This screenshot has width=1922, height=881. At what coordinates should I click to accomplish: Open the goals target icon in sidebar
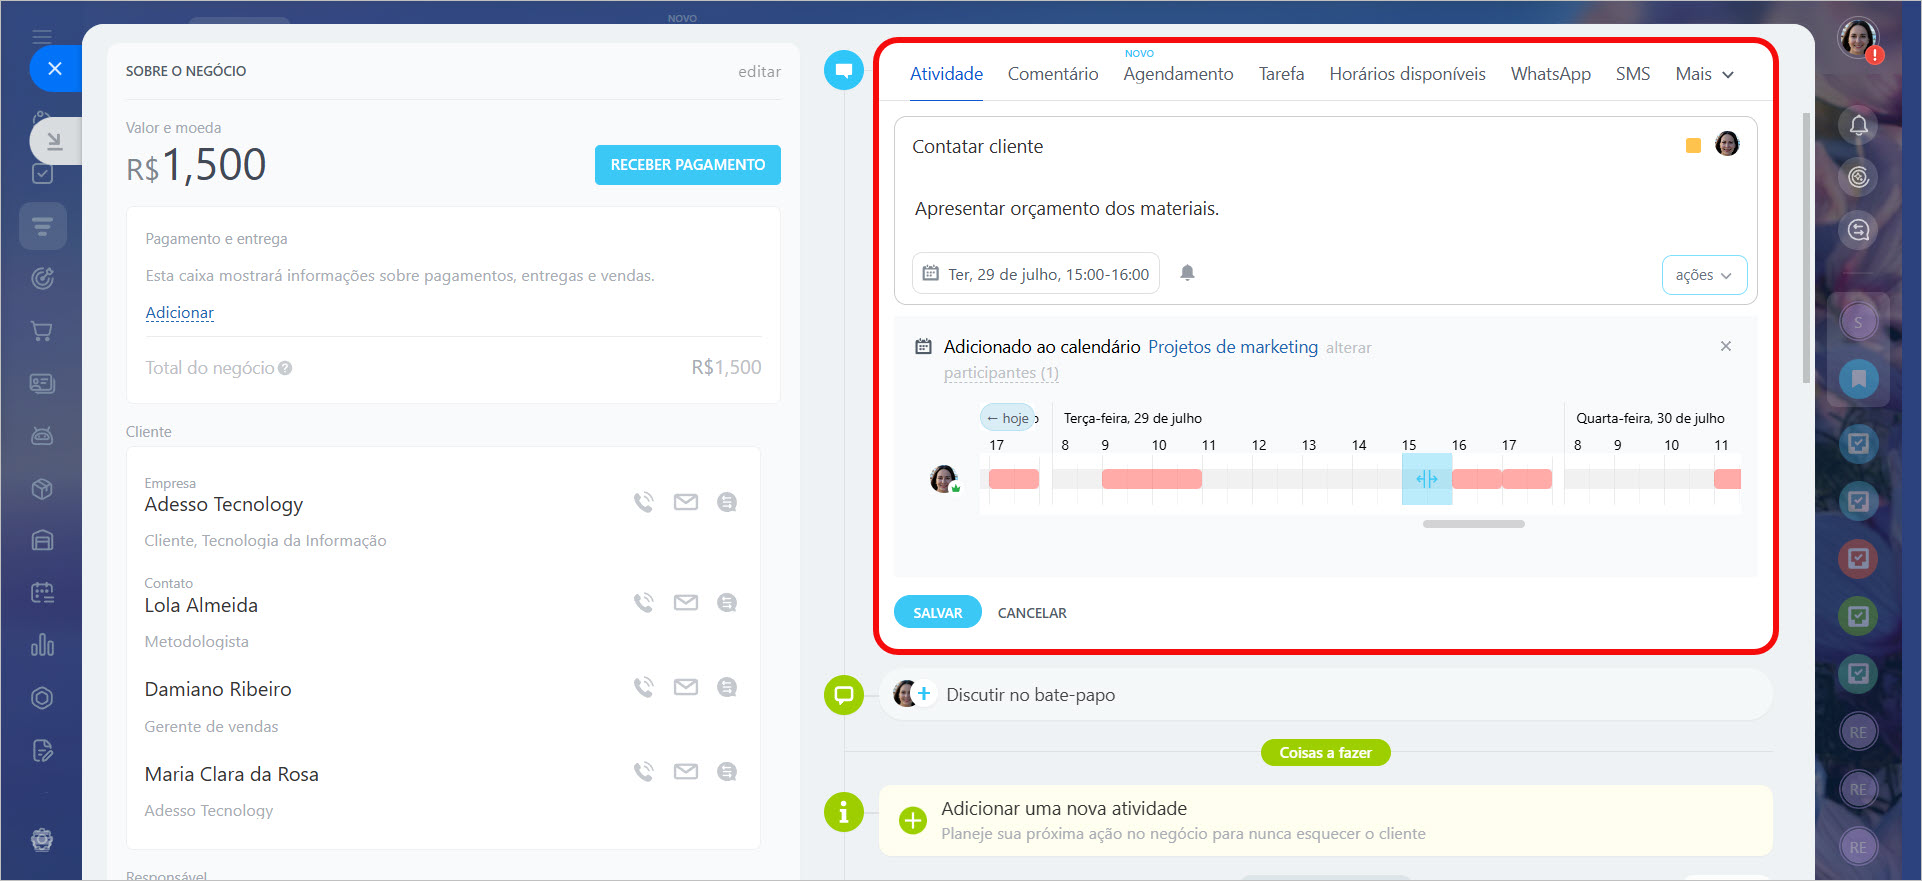(42, 279)
